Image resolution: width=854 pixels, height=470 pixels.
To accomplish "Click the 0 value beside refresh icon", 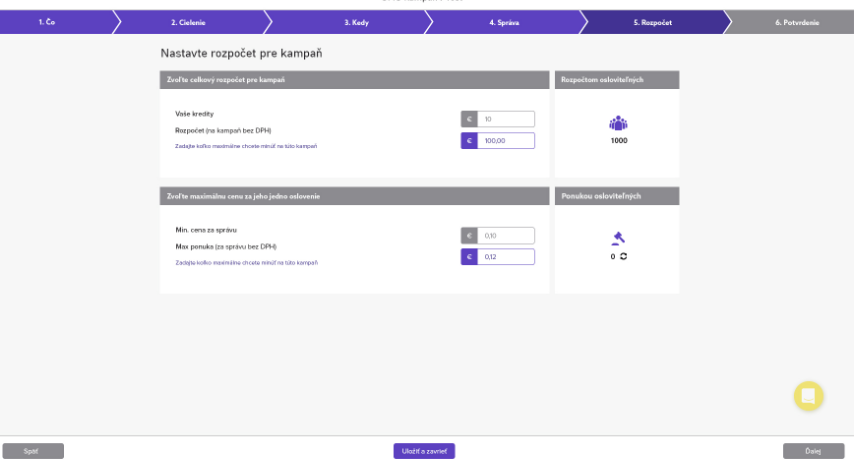I will click(613, 257).
